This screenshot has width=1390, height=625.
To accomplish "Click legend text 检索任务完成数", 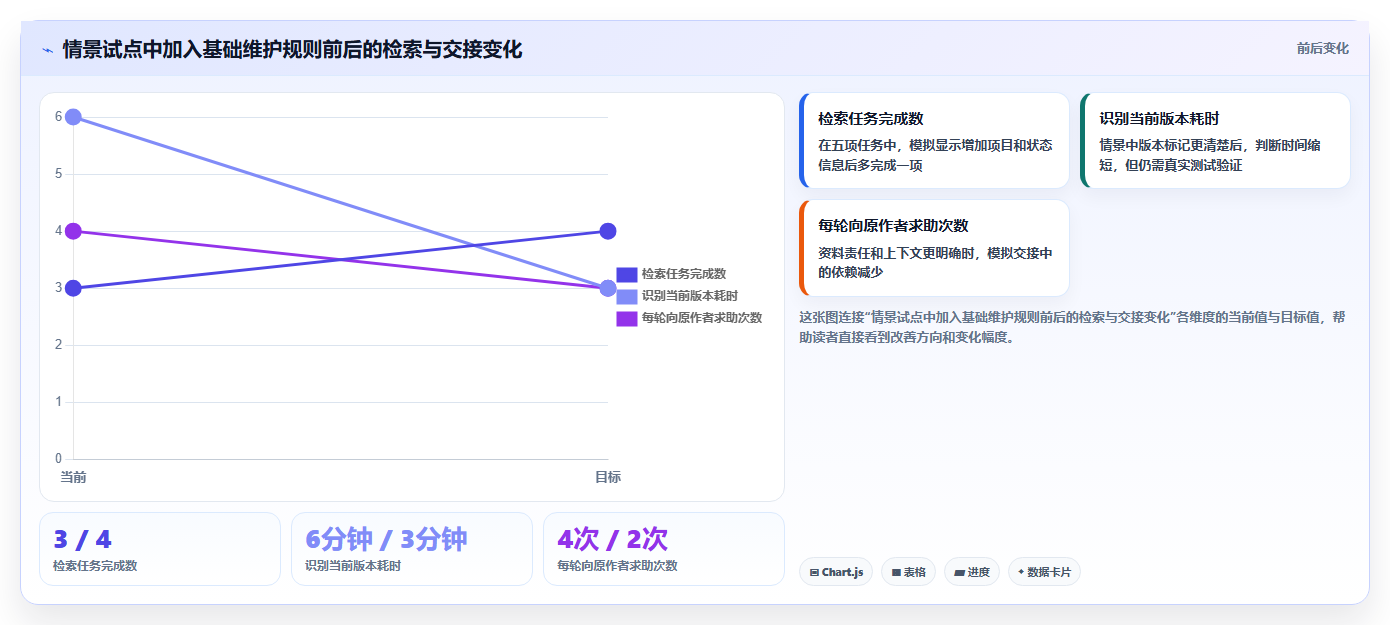I will pyautogui.click(x=684, y=274).
